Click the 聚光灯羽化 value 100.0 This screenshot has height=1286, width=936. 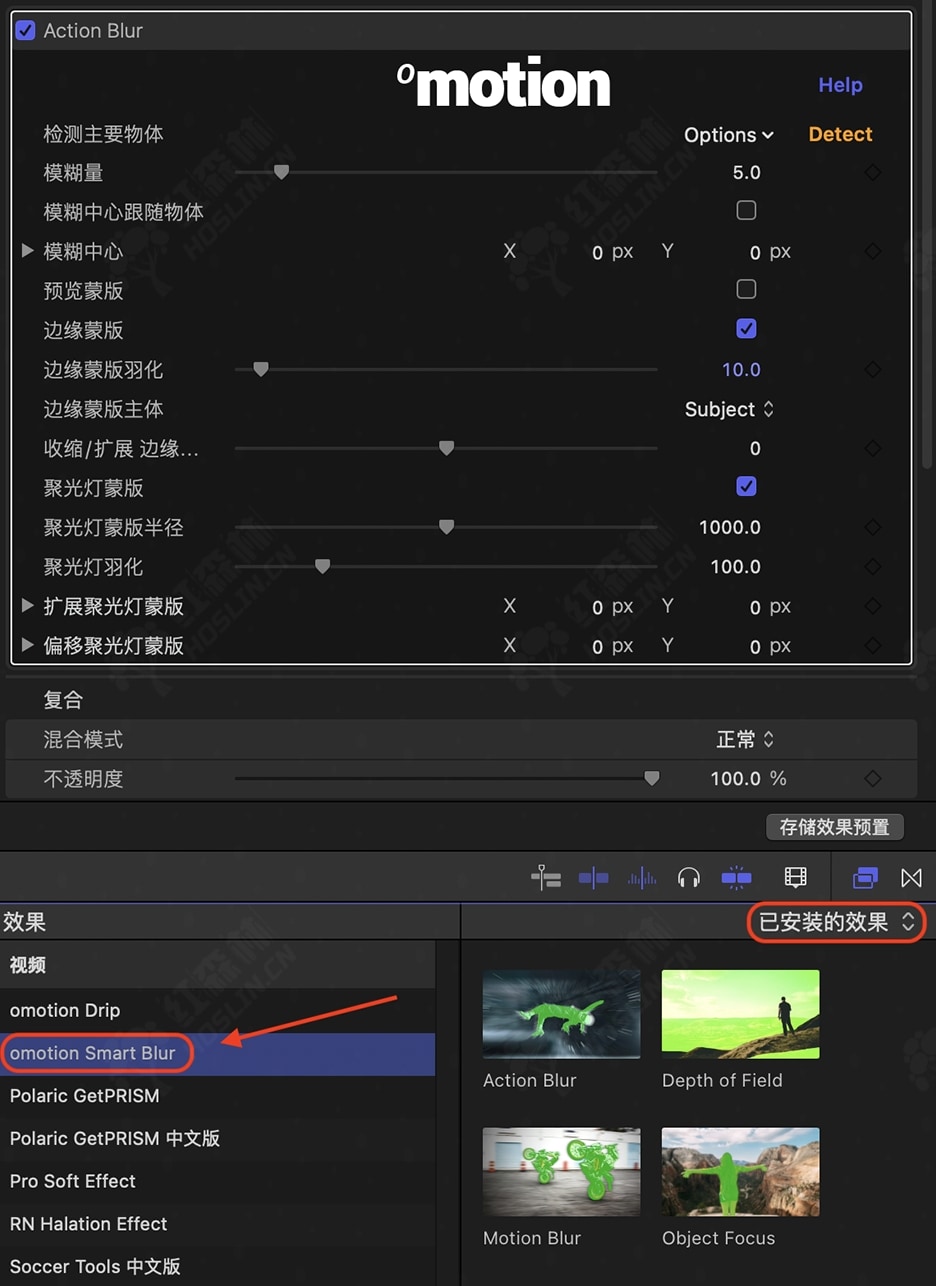[x=735, y=567]
